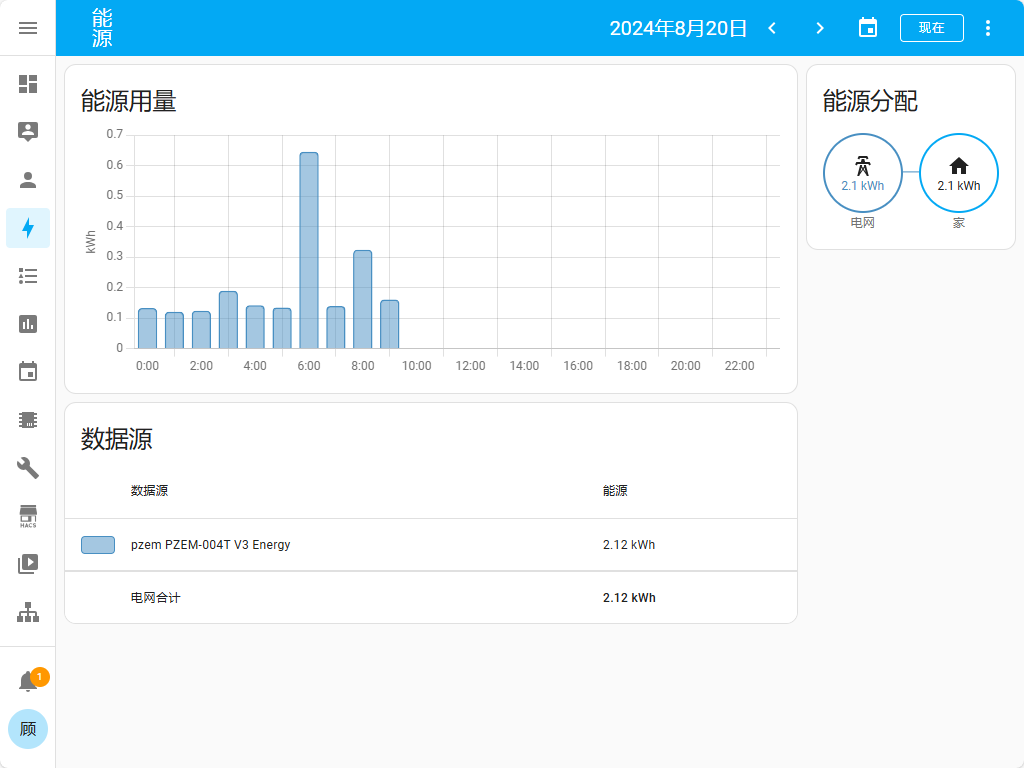Open the History chart icon
Image resolution: width=1024 pixels, height=768 pixels.
(x=28, y=324)
